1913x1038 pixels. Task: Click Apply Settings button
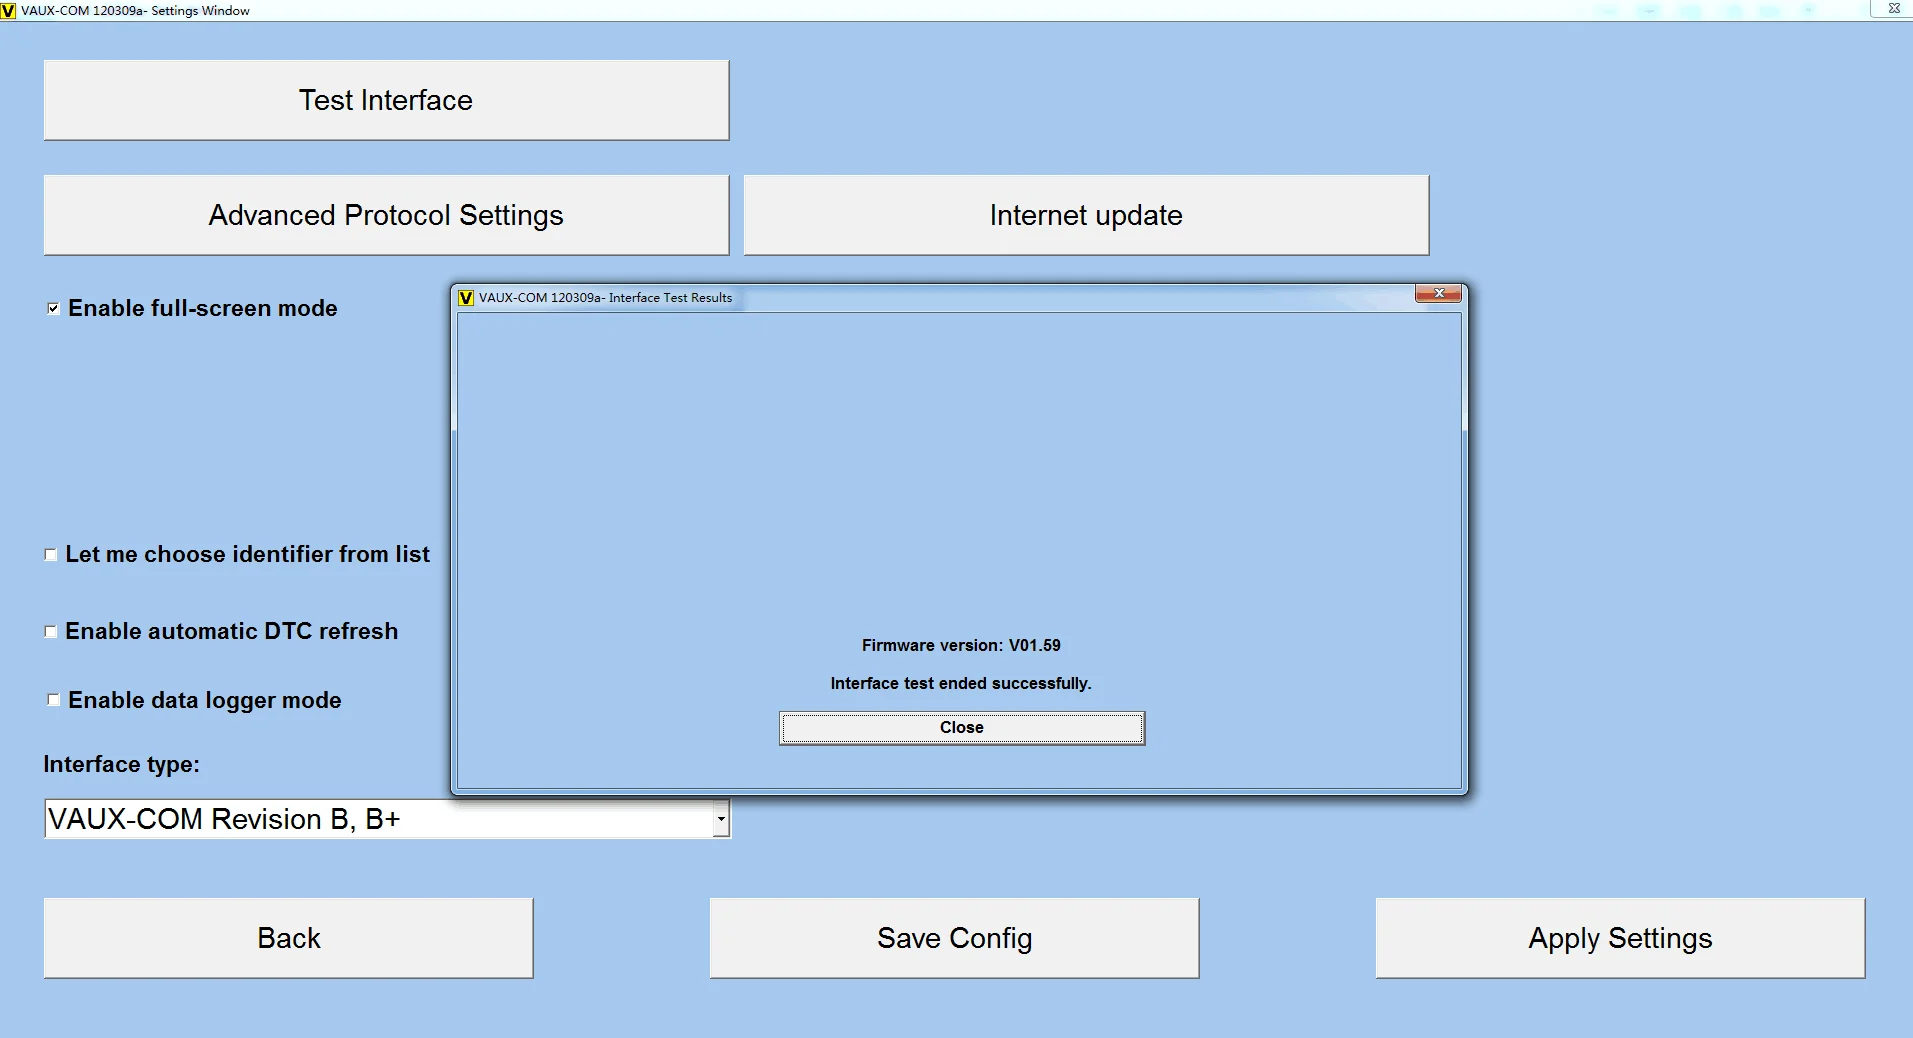coord(1620,938)
